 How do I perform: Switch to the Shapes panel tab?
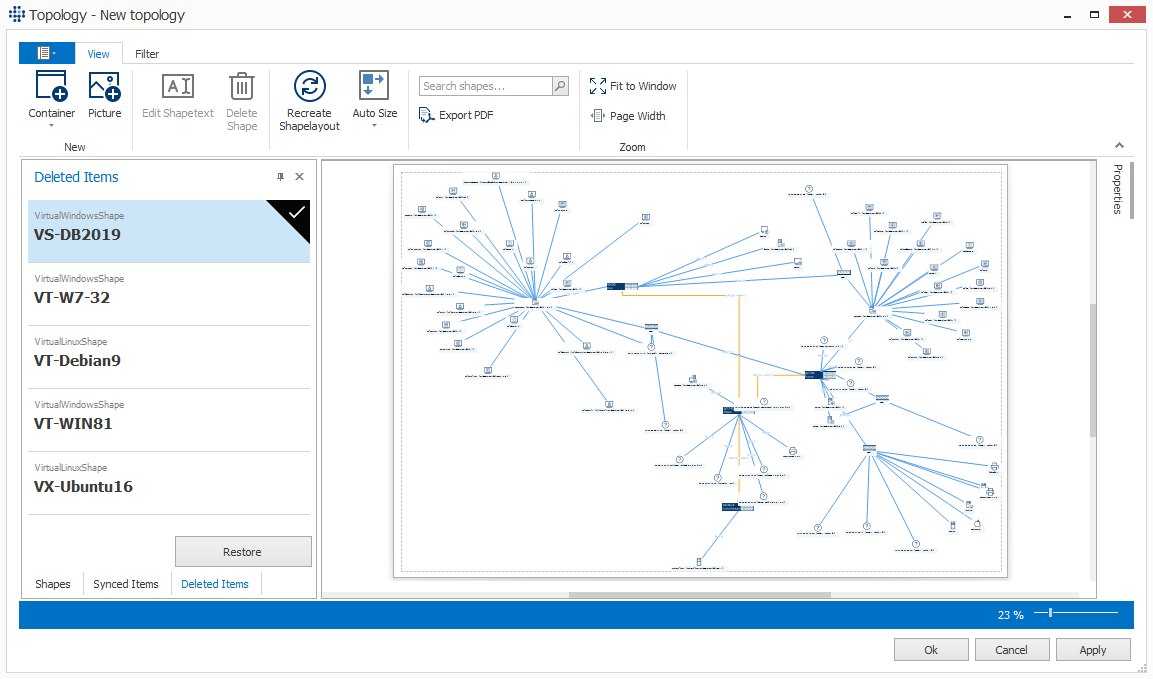(53, 584)
